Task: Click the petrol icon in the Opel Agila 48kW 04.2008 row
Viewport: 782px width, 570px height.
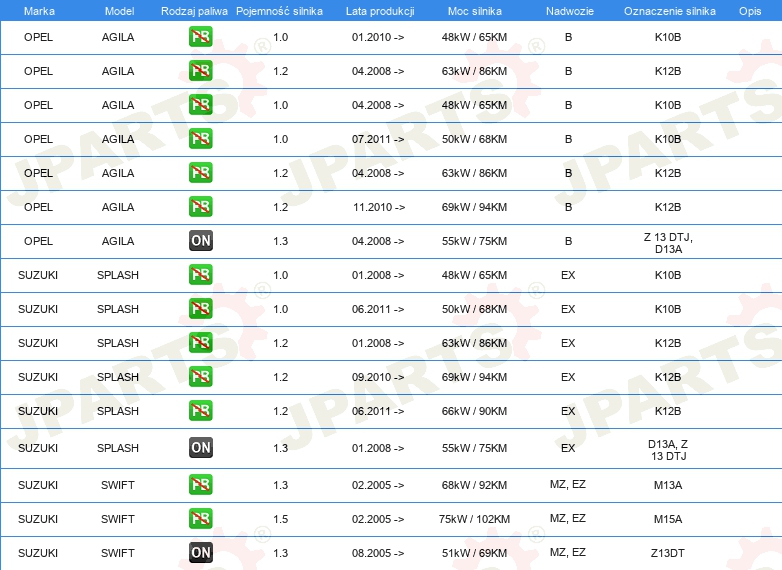Action: (x=200, y=105)
